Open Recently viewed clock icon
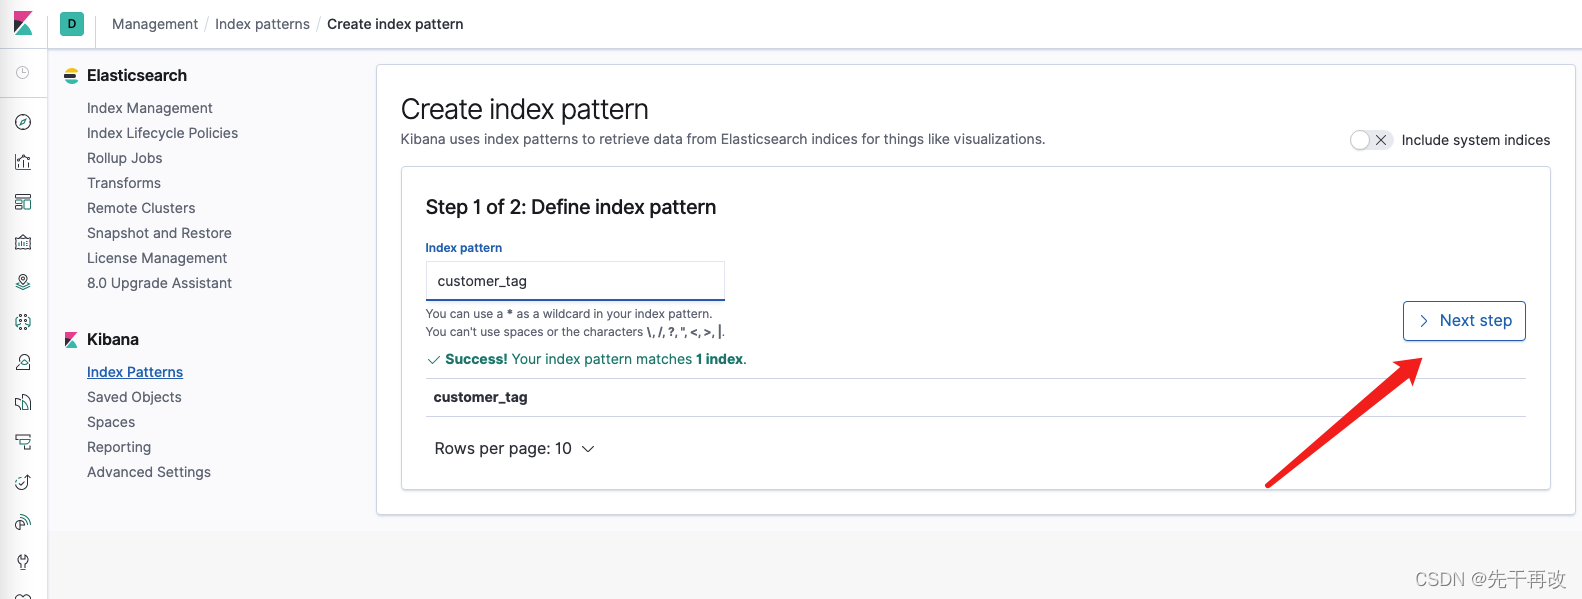Image resolution: width=1582 pixels, height=599 pixels. [x=23, y=73]
